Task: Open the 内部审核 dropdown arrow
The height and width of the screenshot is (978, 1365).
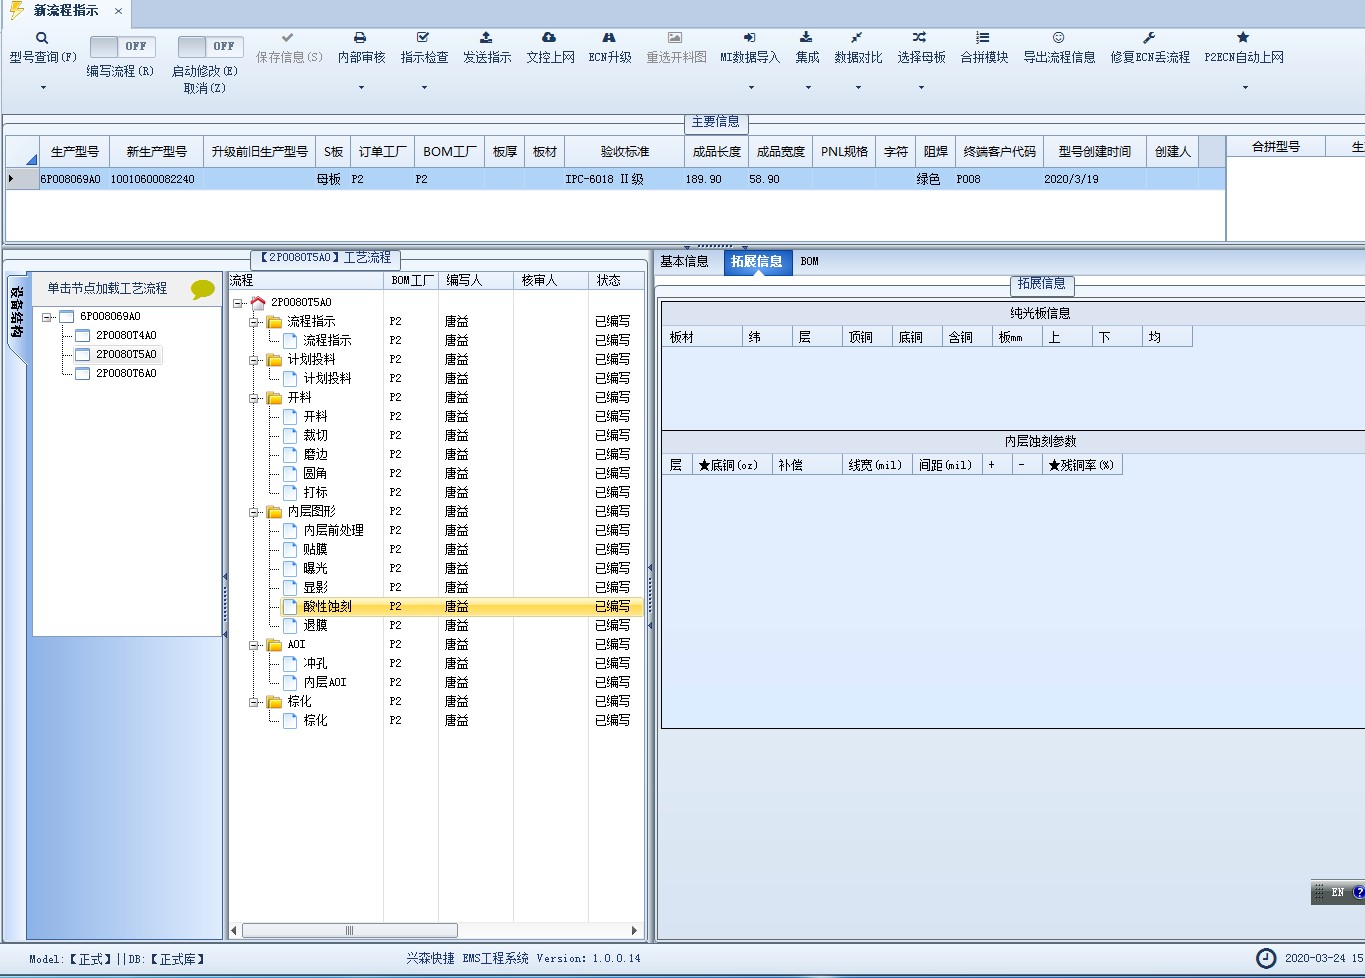Action: [x=361, y=88]
